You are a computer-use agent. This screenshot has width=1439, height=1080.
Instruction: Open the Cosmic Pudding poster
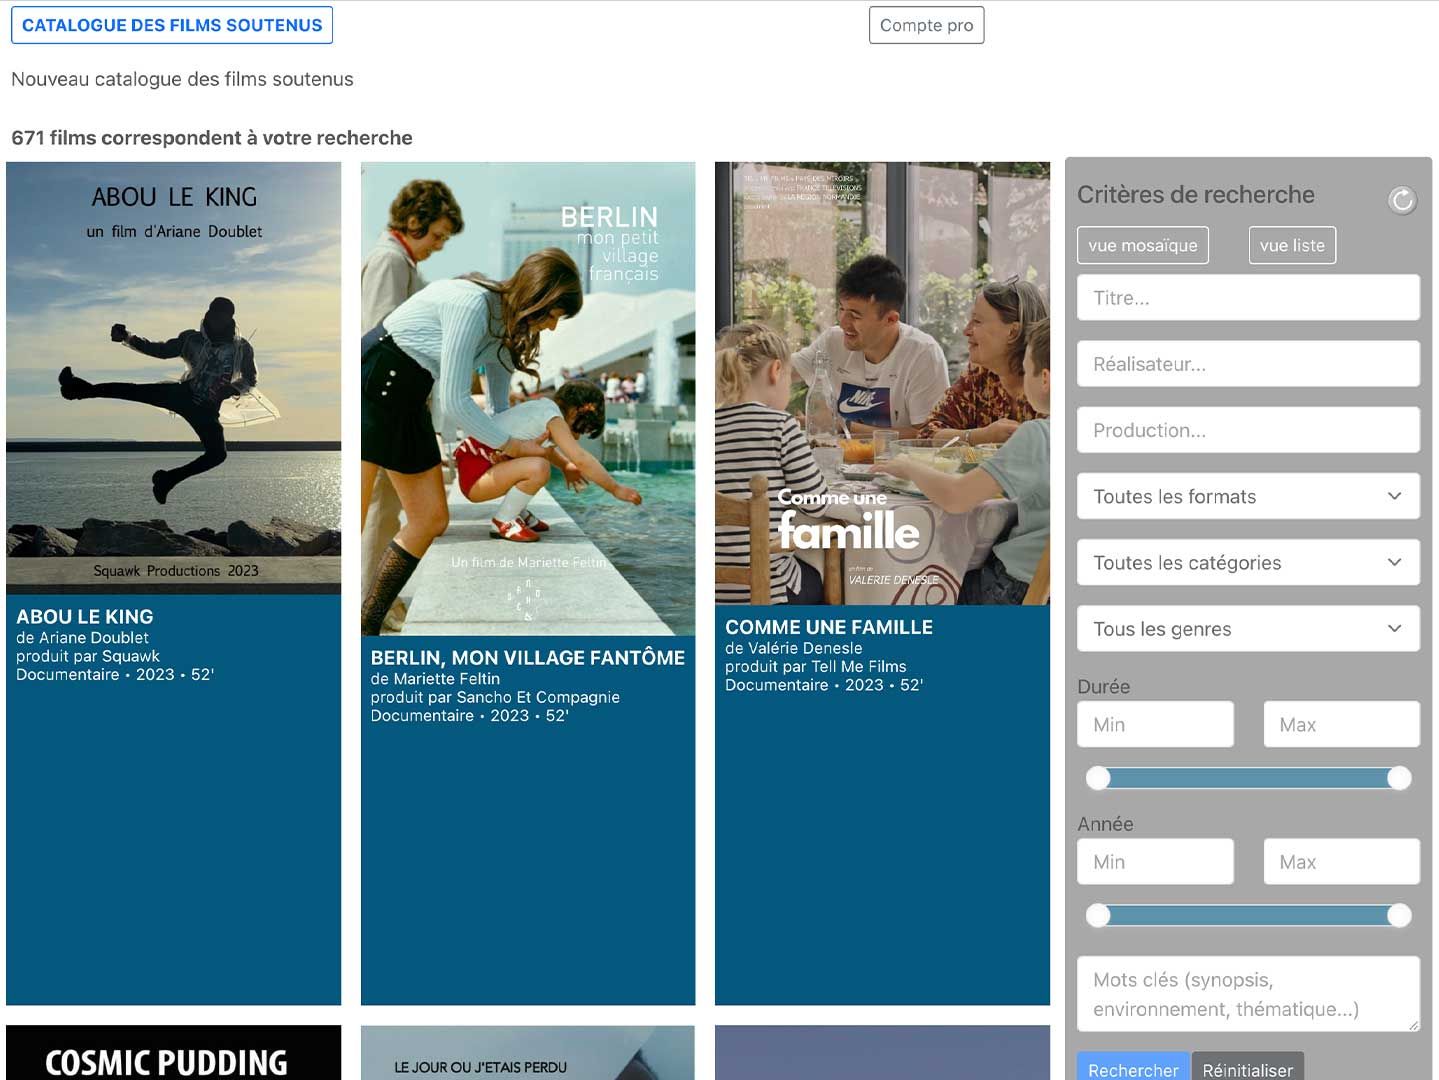coord(174,1052)
